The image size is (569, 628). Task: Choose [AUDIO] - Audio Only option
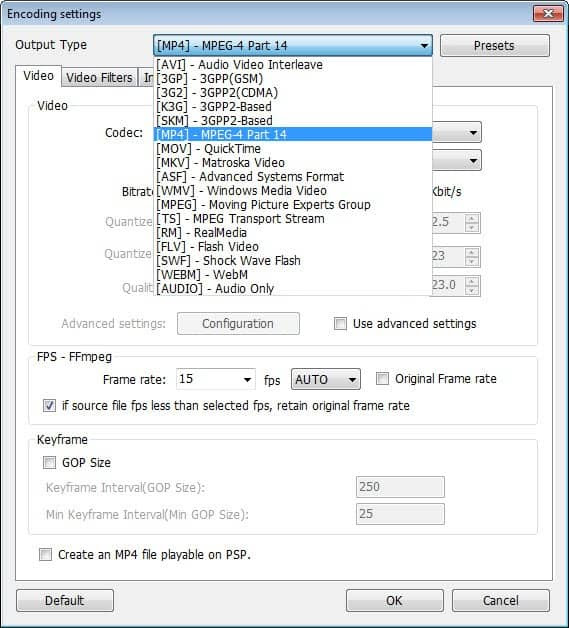tap(293, 289)
